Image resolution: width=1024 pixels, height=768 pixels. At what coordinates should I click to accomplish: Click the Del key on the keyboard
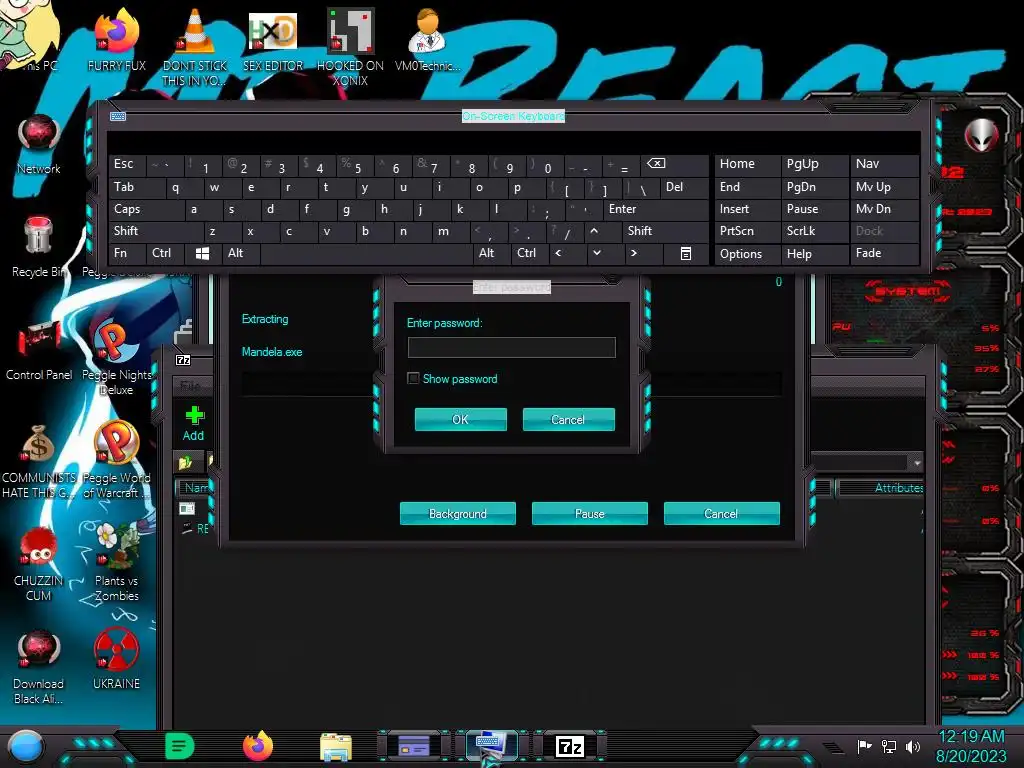coord(684,187)
